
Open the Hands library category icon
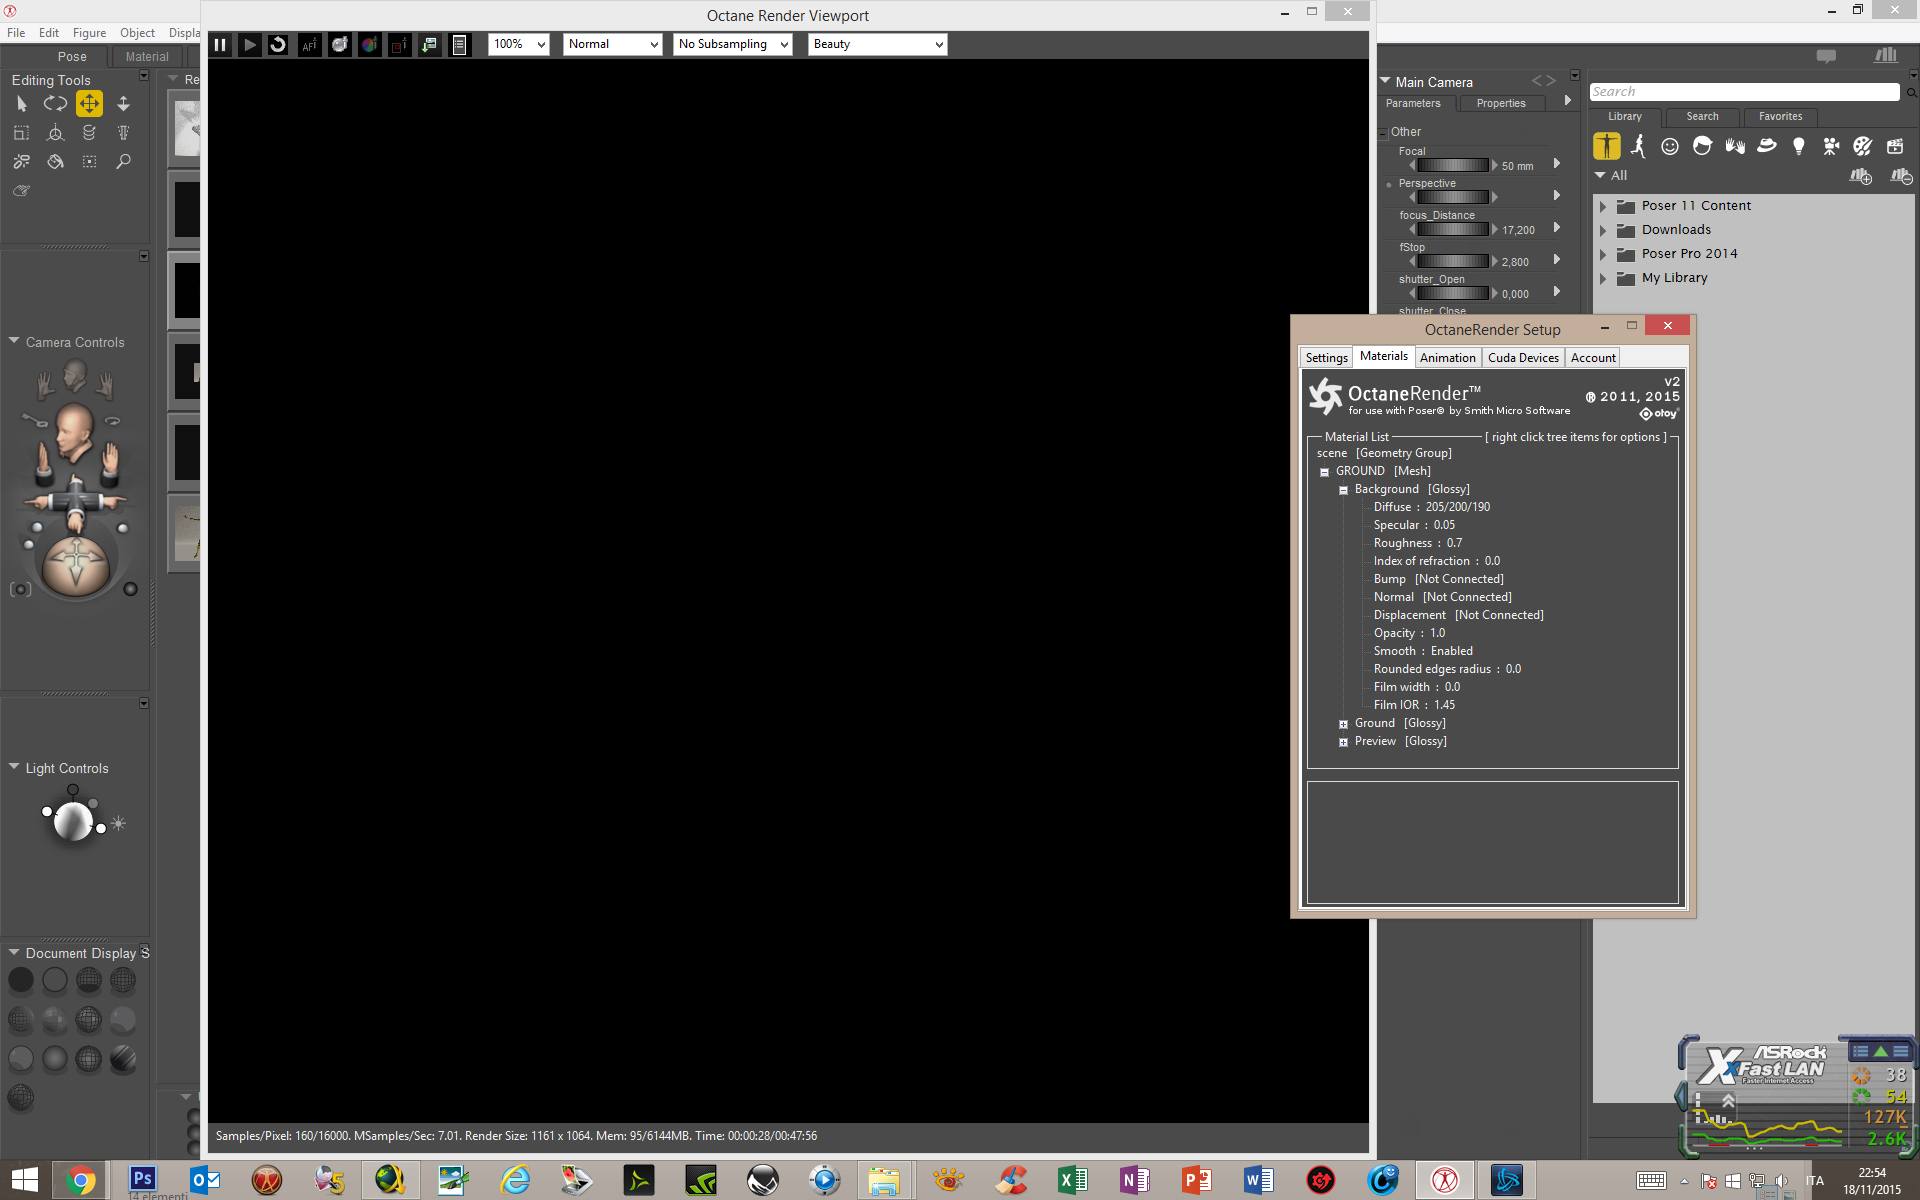pos(1734,147)
